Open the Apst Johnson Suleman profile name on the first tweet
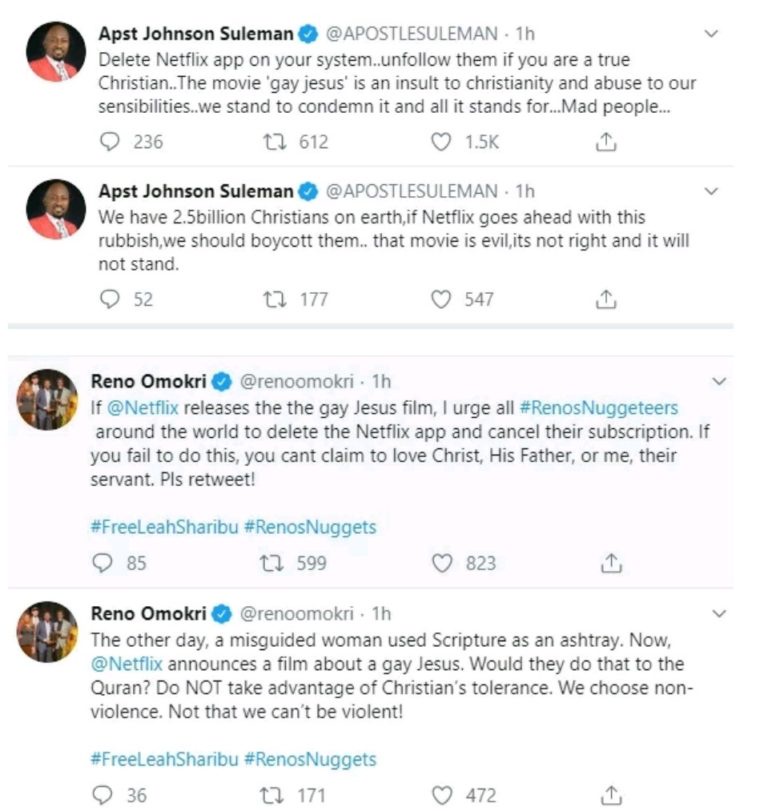768x811 pixels. 195,33
